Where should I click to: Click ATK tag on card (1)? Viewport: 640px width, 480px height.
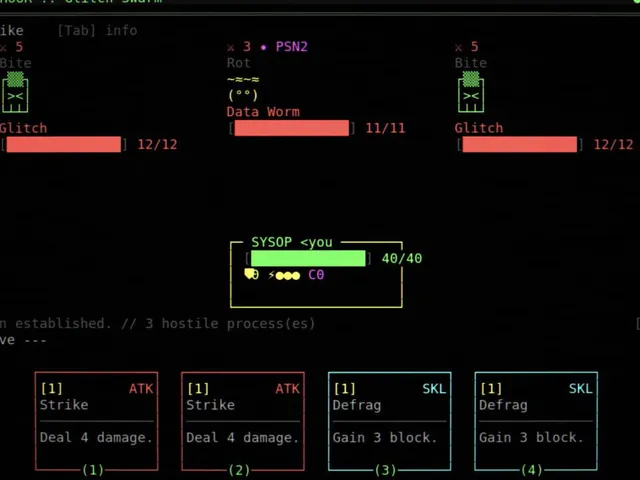(x=141, y=389)
